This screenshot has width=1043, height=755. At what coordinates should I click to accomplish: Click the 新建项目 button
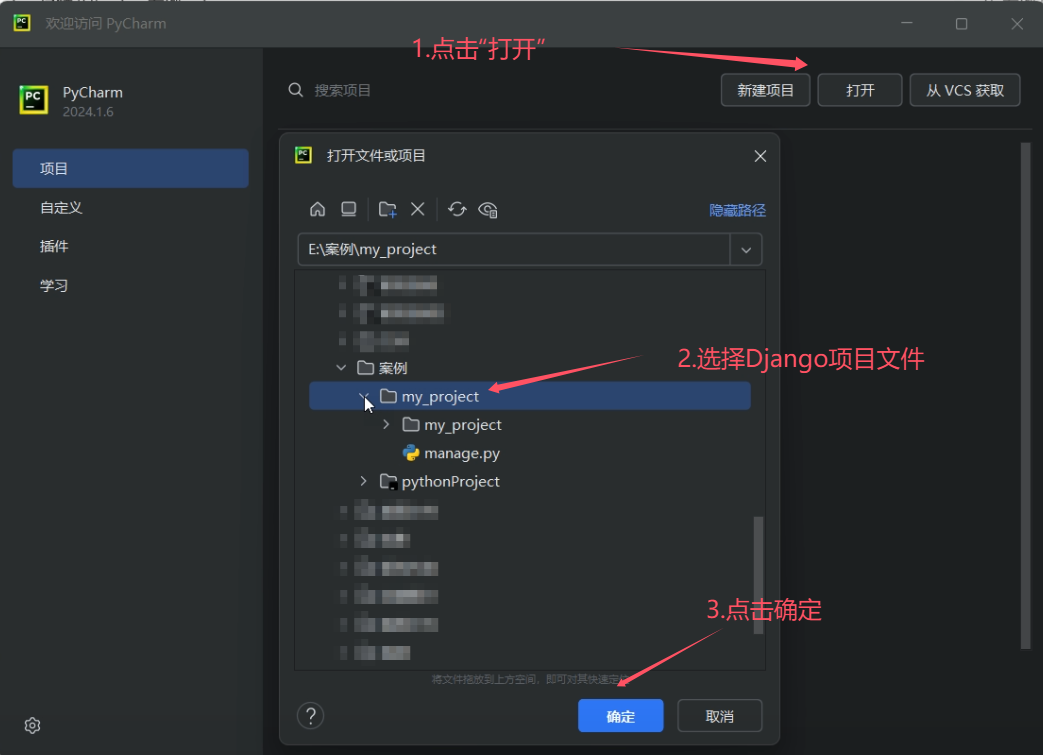click(766, 90)
